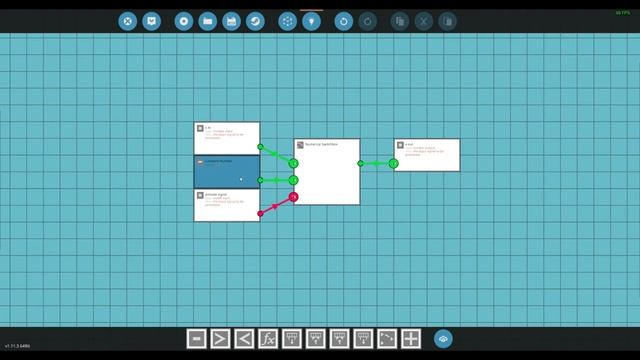Click the greyed-out redo icon
The height and width of the screenshot is (360, 640).
(x=368, y=21)
